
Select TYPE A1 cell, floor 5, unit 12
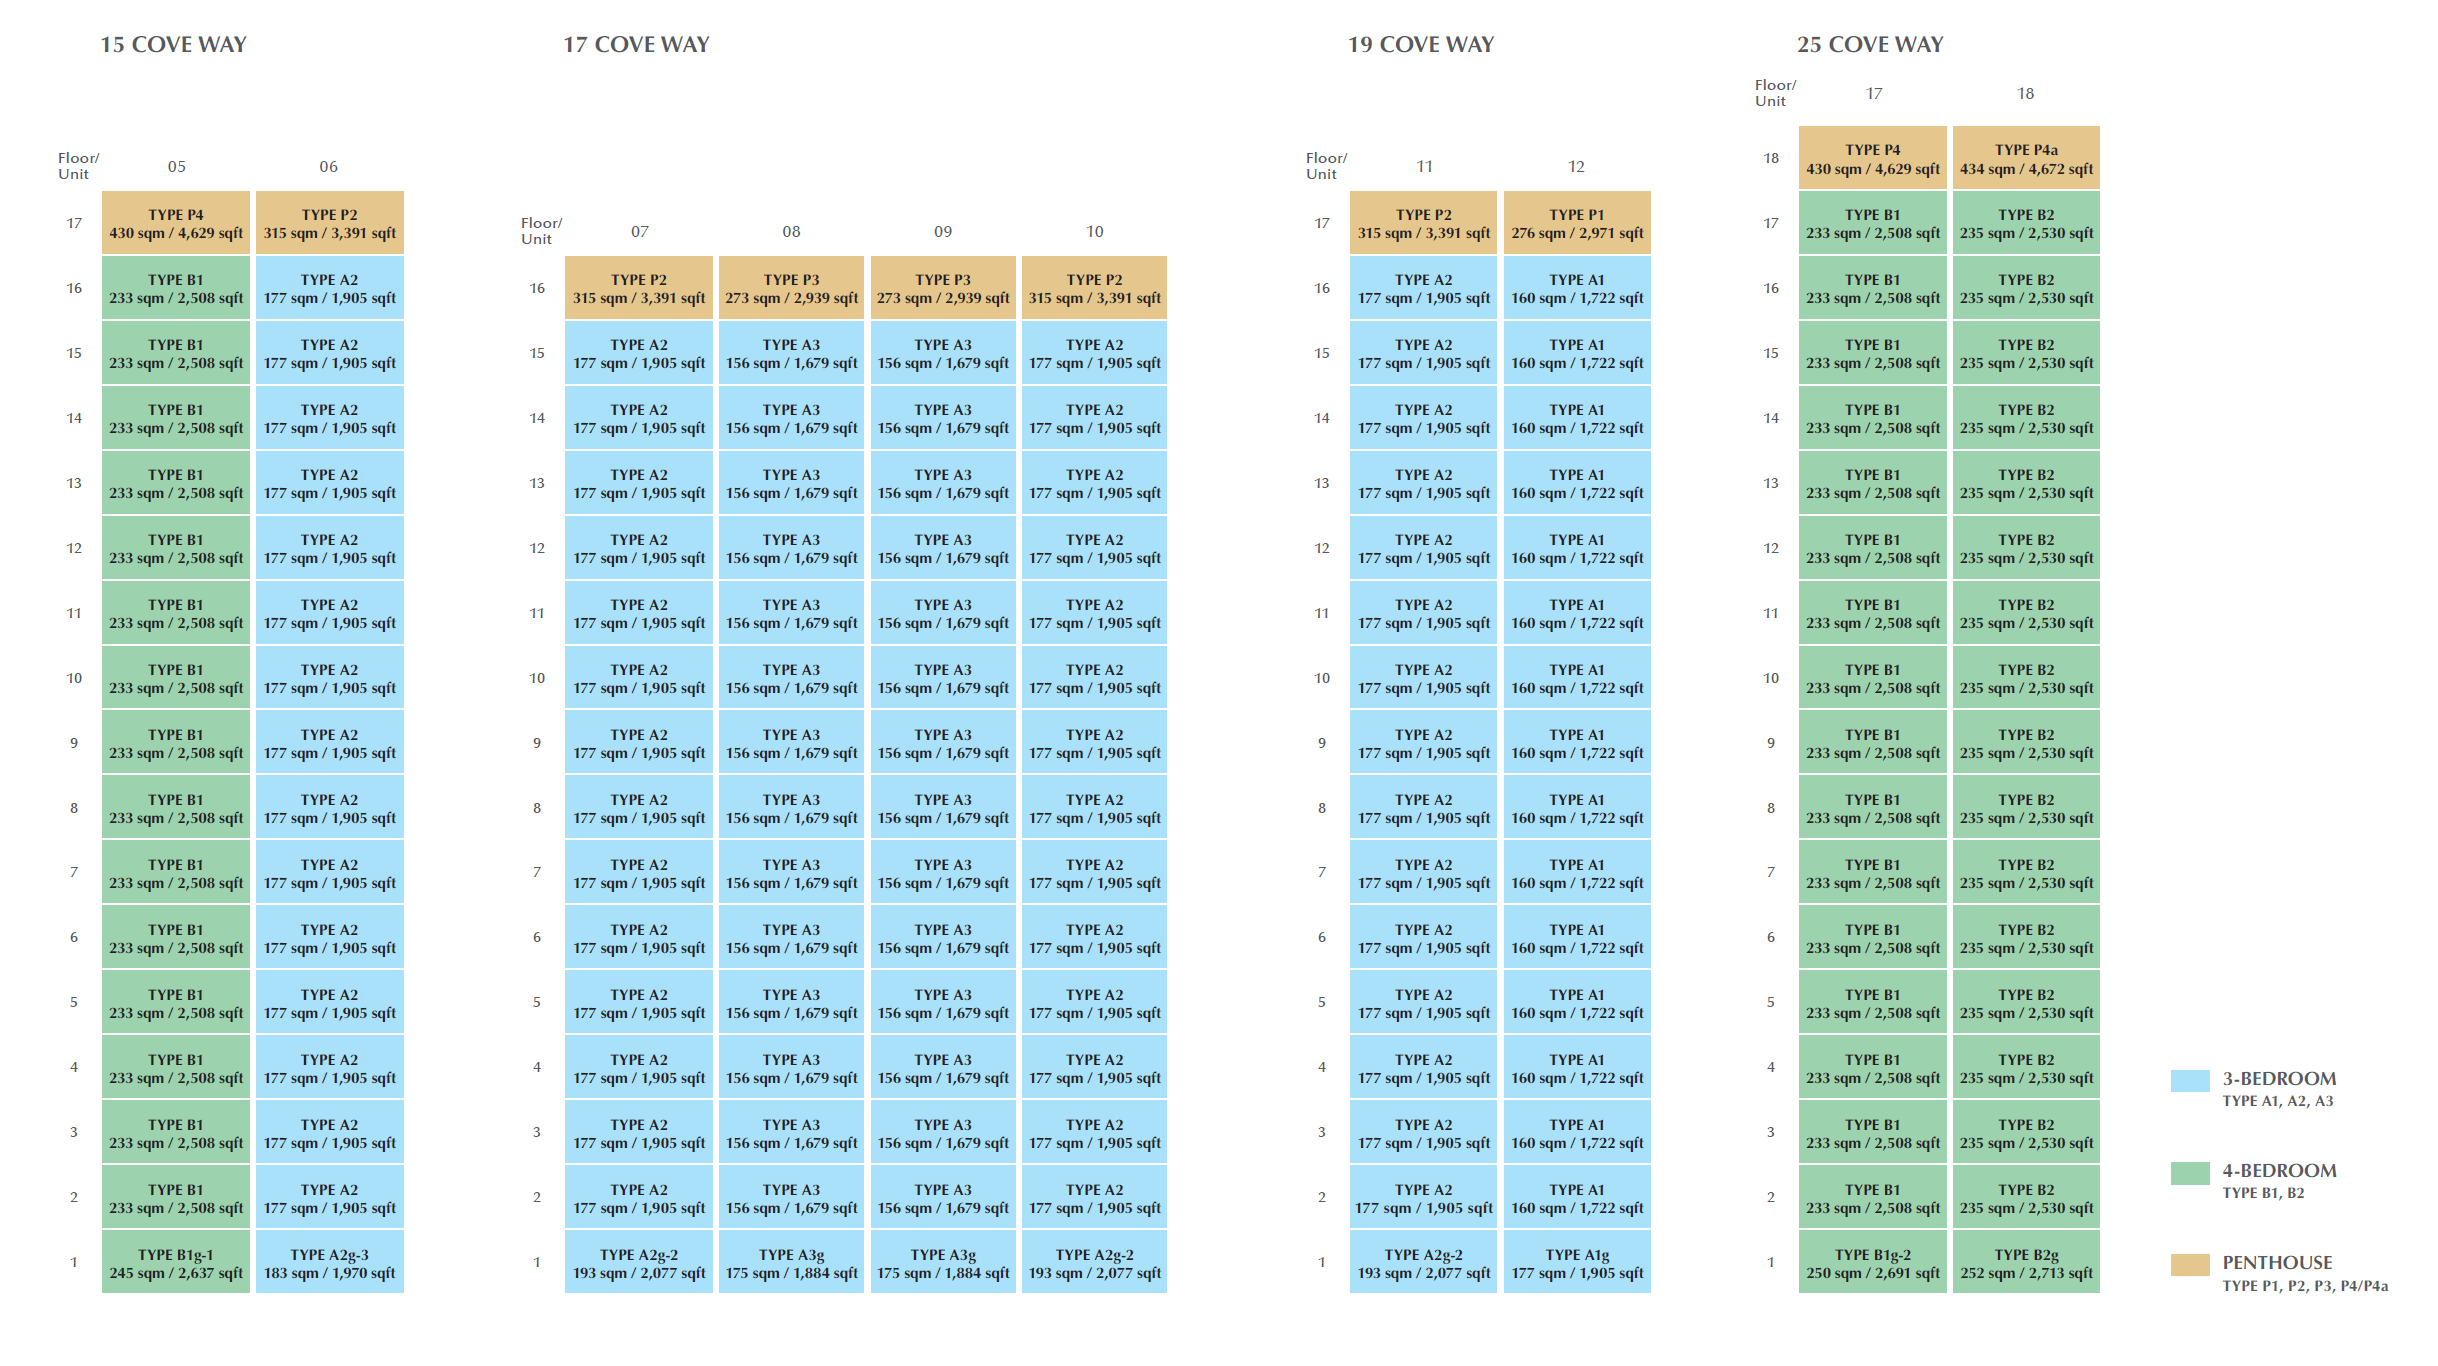click(1576, 1003)
